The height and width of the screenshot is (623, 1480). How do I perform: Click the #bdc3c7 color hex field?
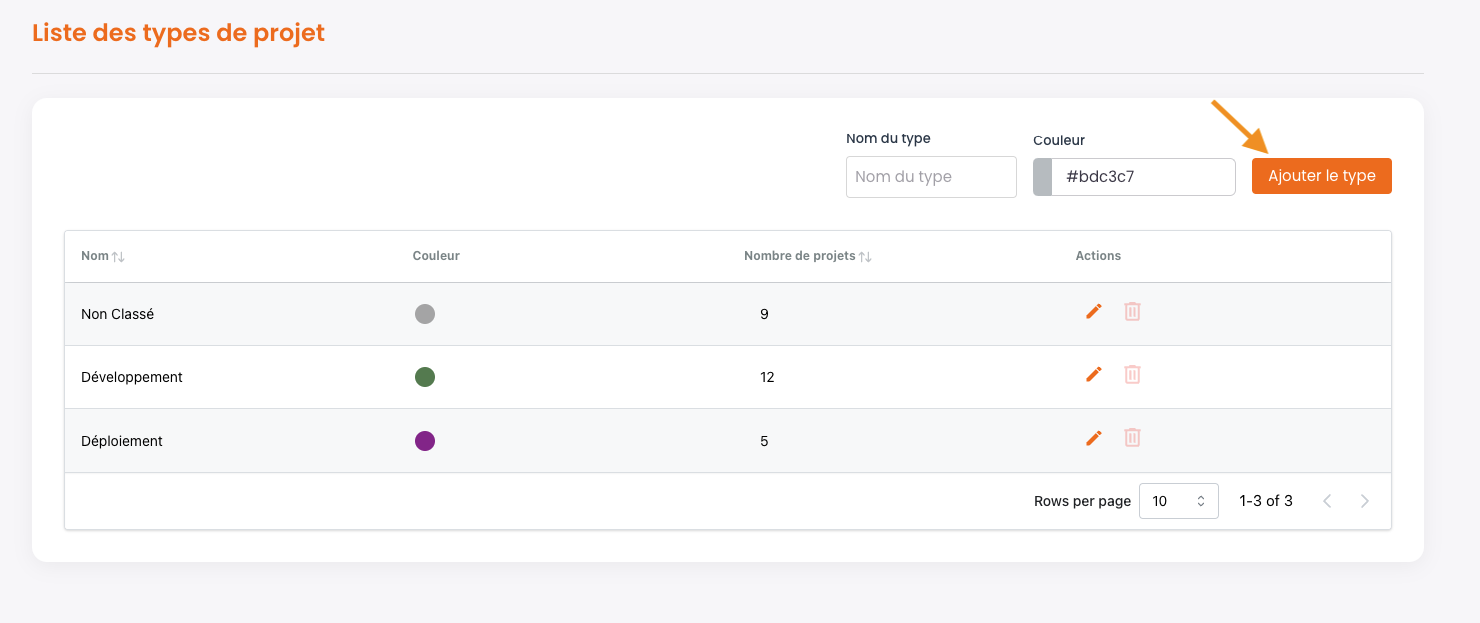tap(1143, 177)
